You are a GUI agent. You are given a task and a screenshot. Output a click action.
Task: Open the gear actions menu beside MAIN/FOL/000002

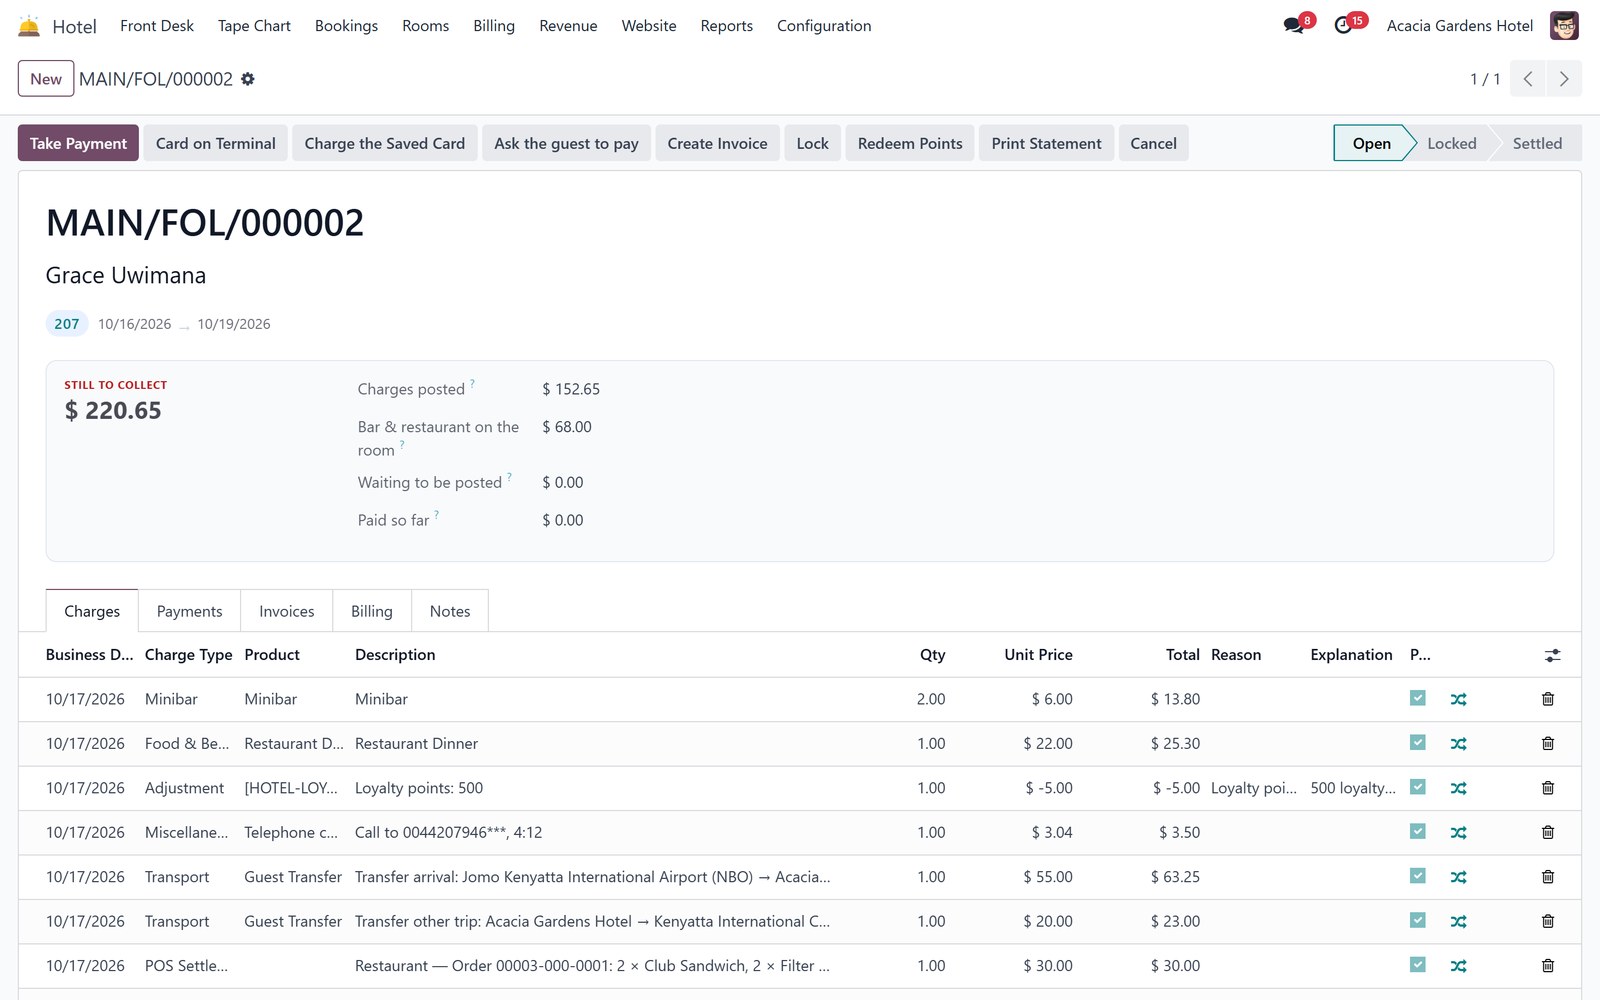coord(248,79)
